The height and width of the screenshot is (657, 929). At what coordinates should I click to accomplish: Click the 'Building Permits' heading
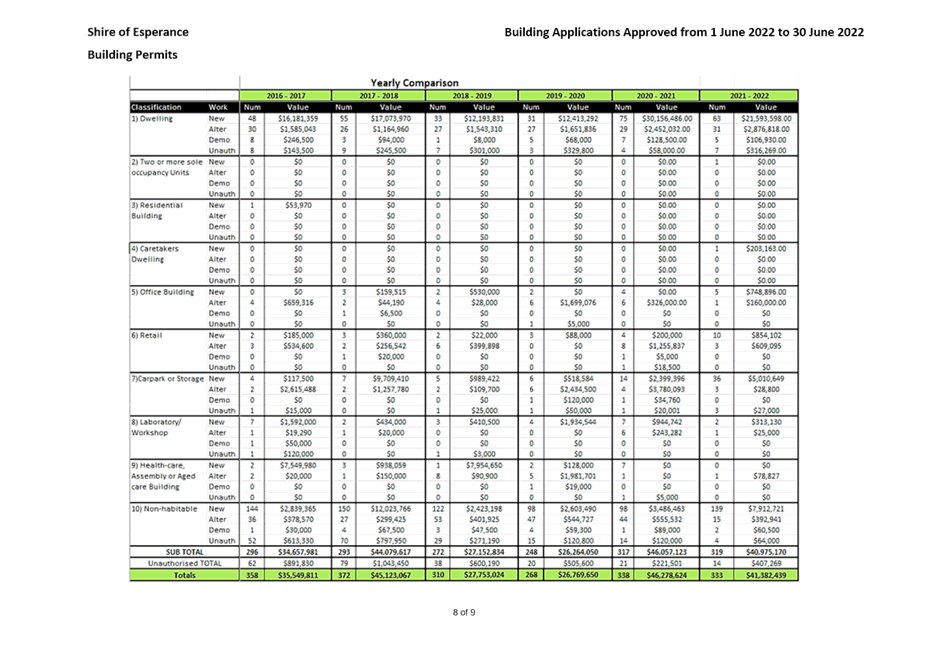point(132,54)
